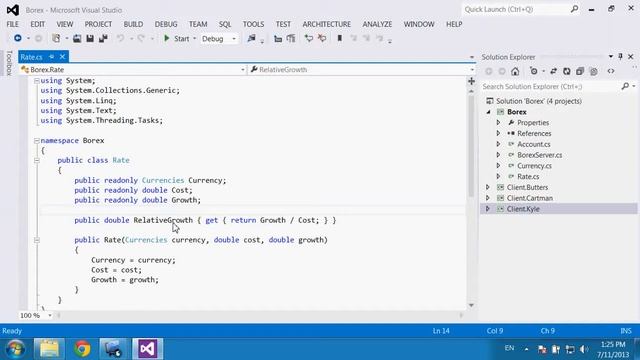Open the WINDOW menu

pos(419,24)
